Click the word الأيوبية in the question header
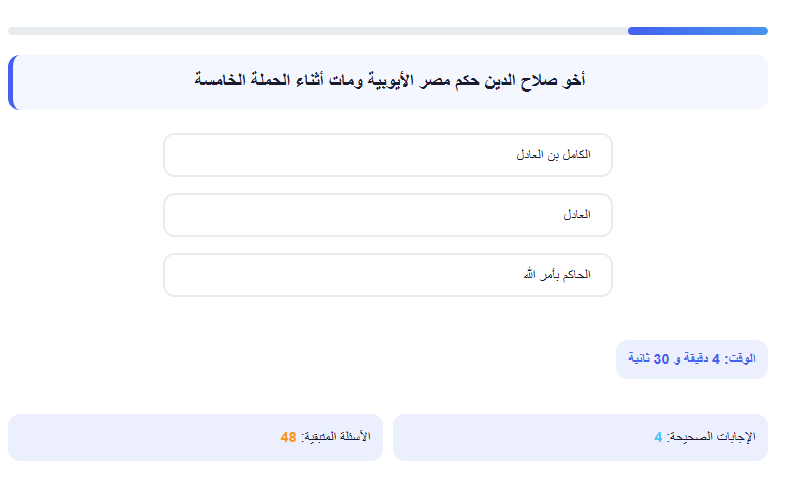785x481 pixels. tap(390, 80)
